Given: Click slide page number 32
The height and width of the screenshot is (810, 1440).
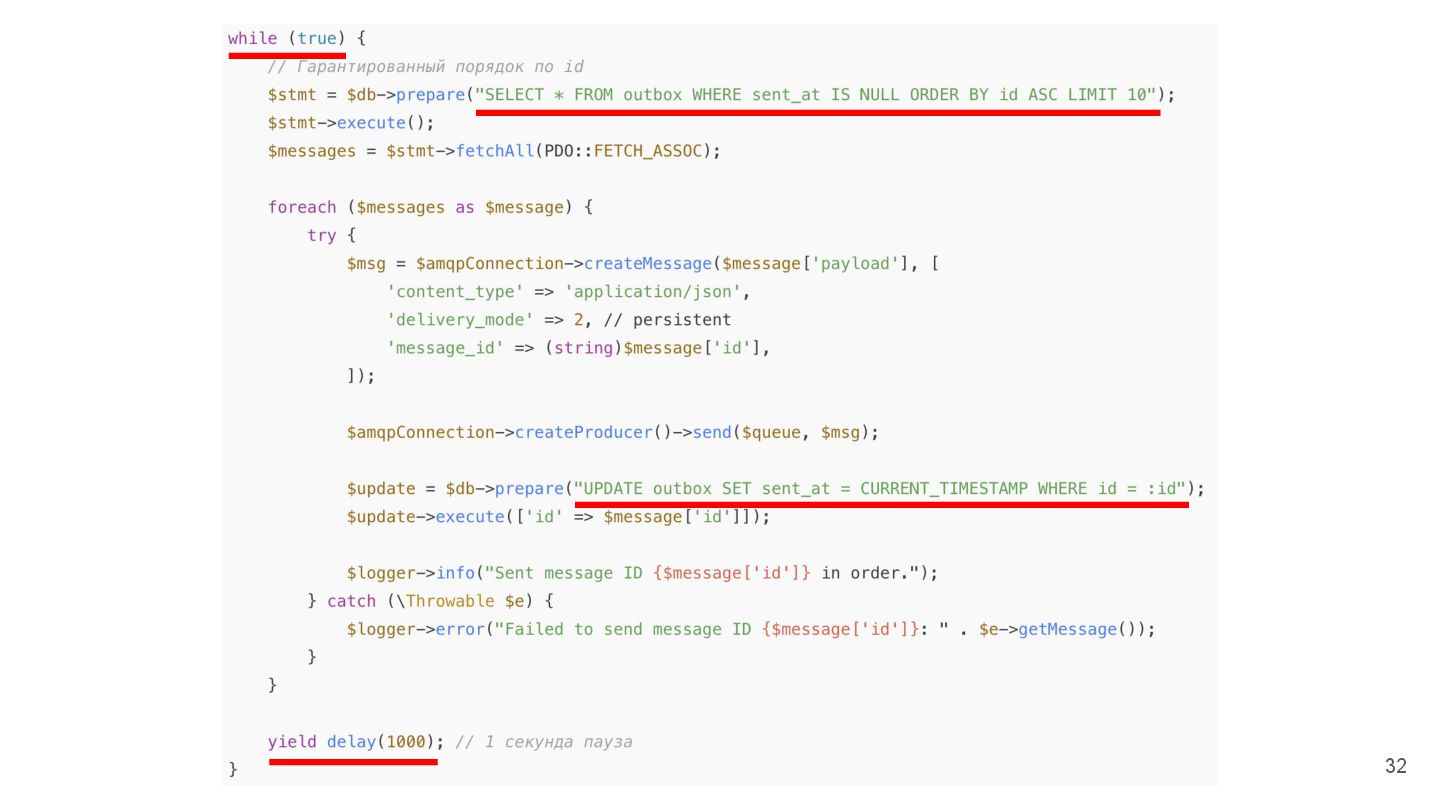Looking at the screenshot, I should click(x=1396, y=766).
